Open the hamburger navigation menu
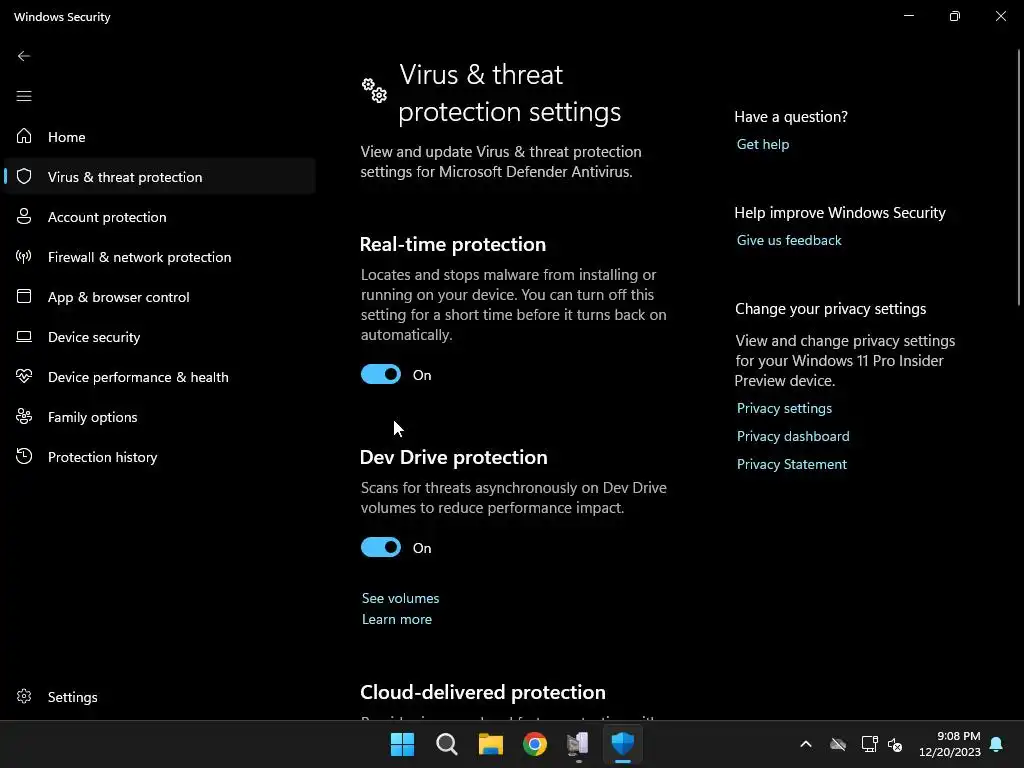The width and height of the screenshot is (1024, 768). pos(24,96)
